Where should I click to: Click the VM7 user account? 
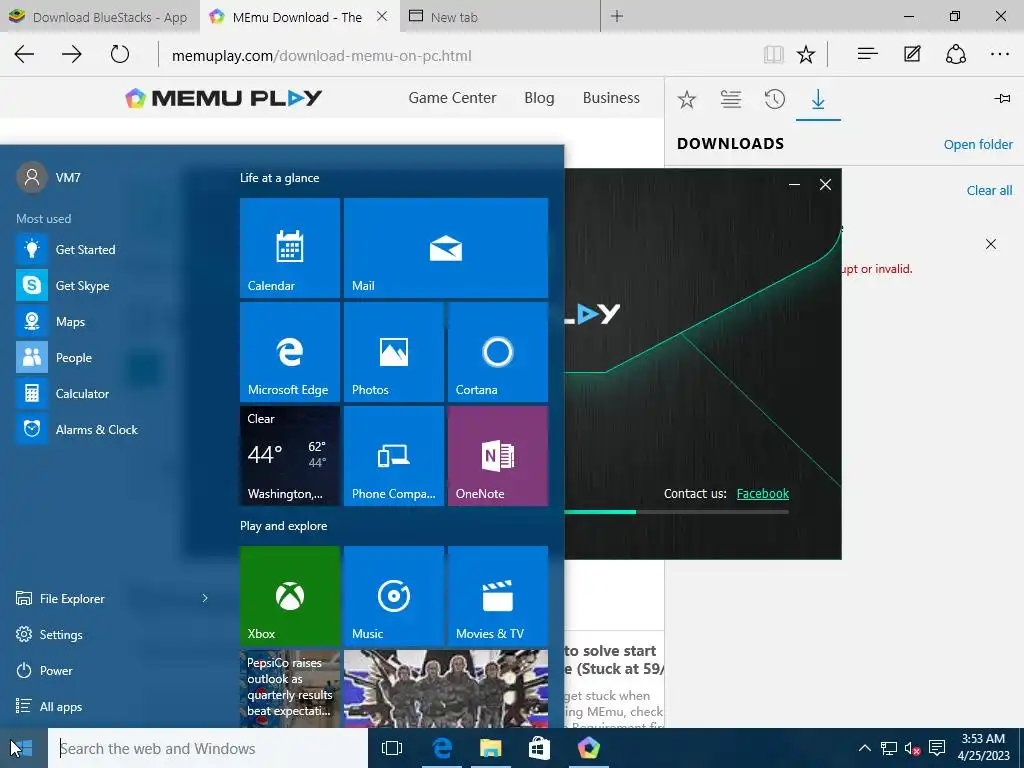[48, 178]
